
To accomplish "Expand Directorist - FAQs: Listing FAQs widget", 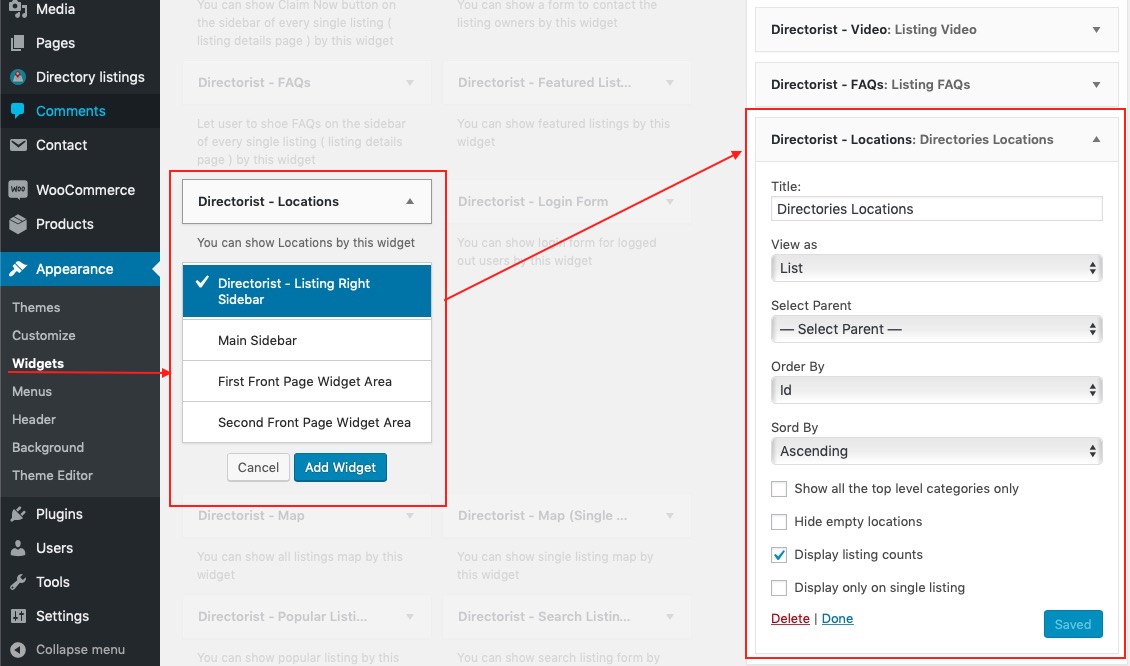I will coord(1096,84).
